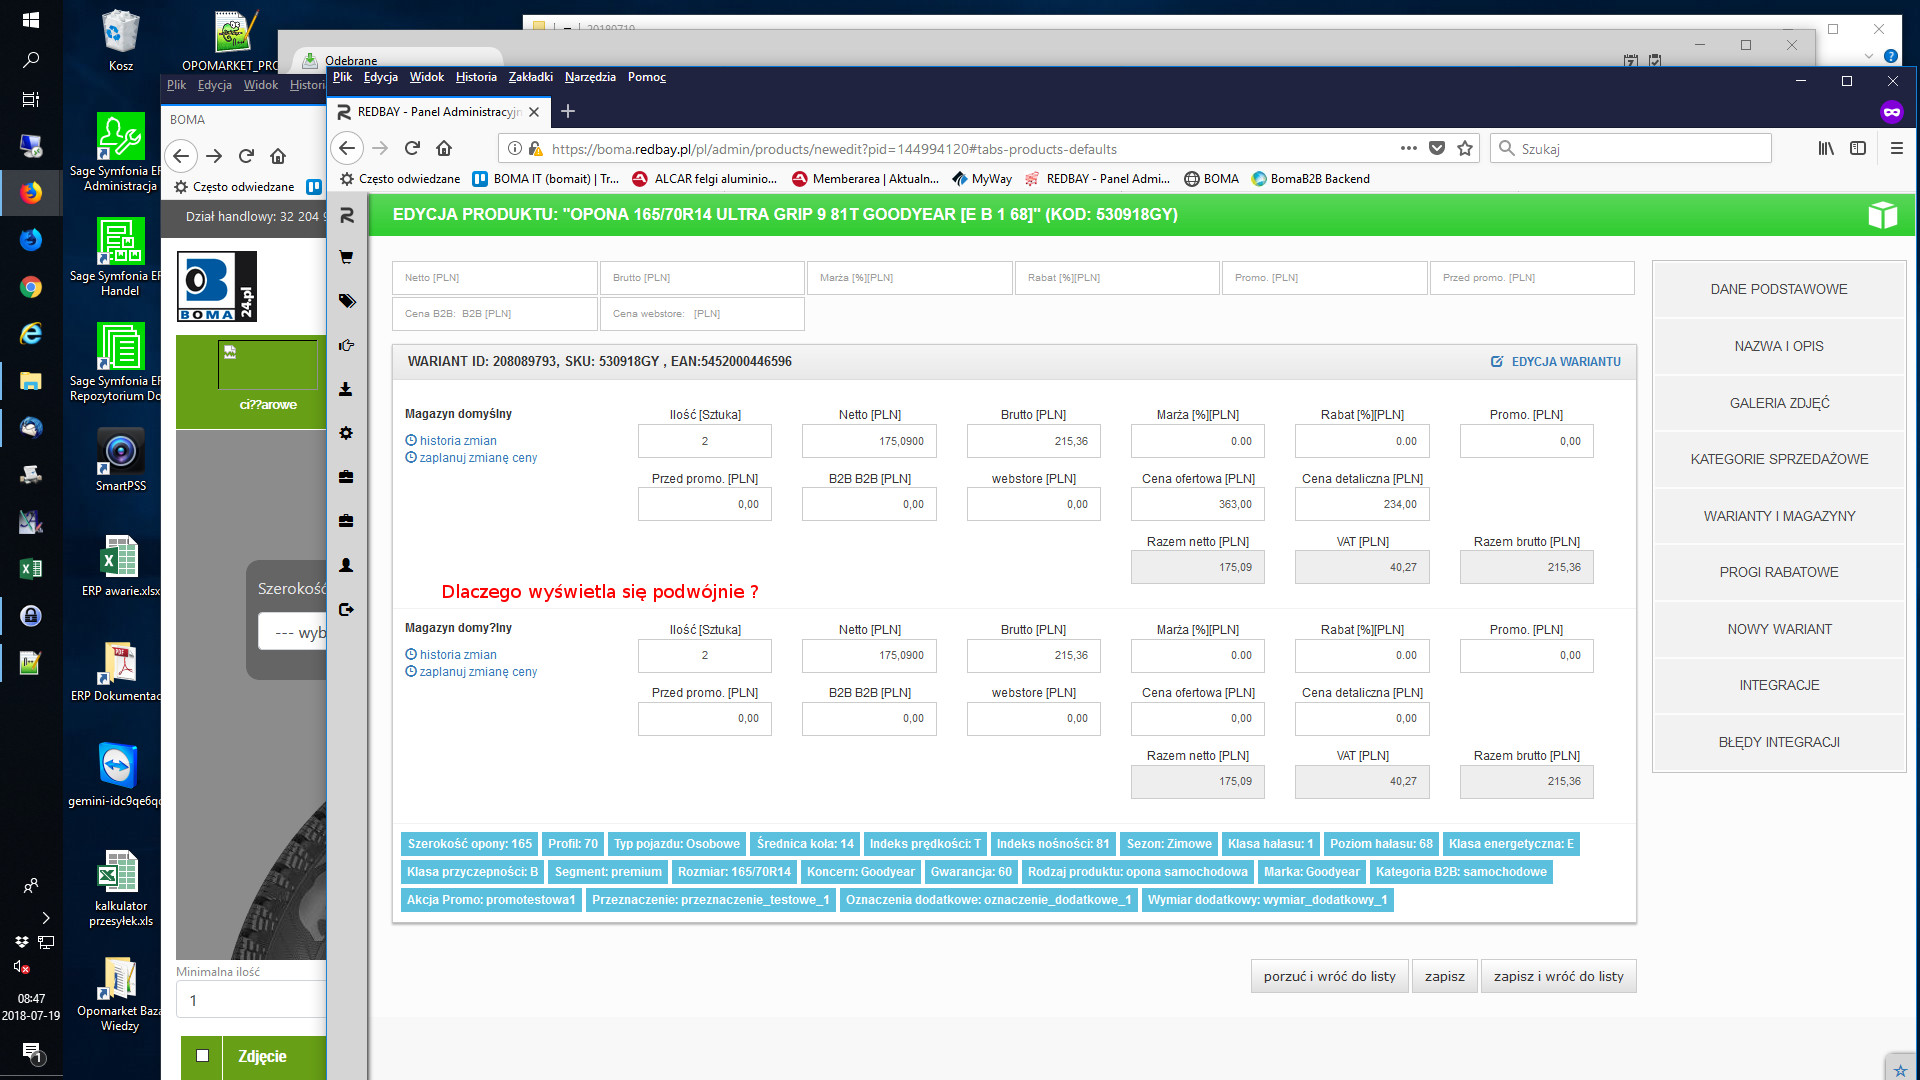The image size is (1920, 1080).
Task: Open Firefox hamburger menu
Action: (x=1896, y=148)
